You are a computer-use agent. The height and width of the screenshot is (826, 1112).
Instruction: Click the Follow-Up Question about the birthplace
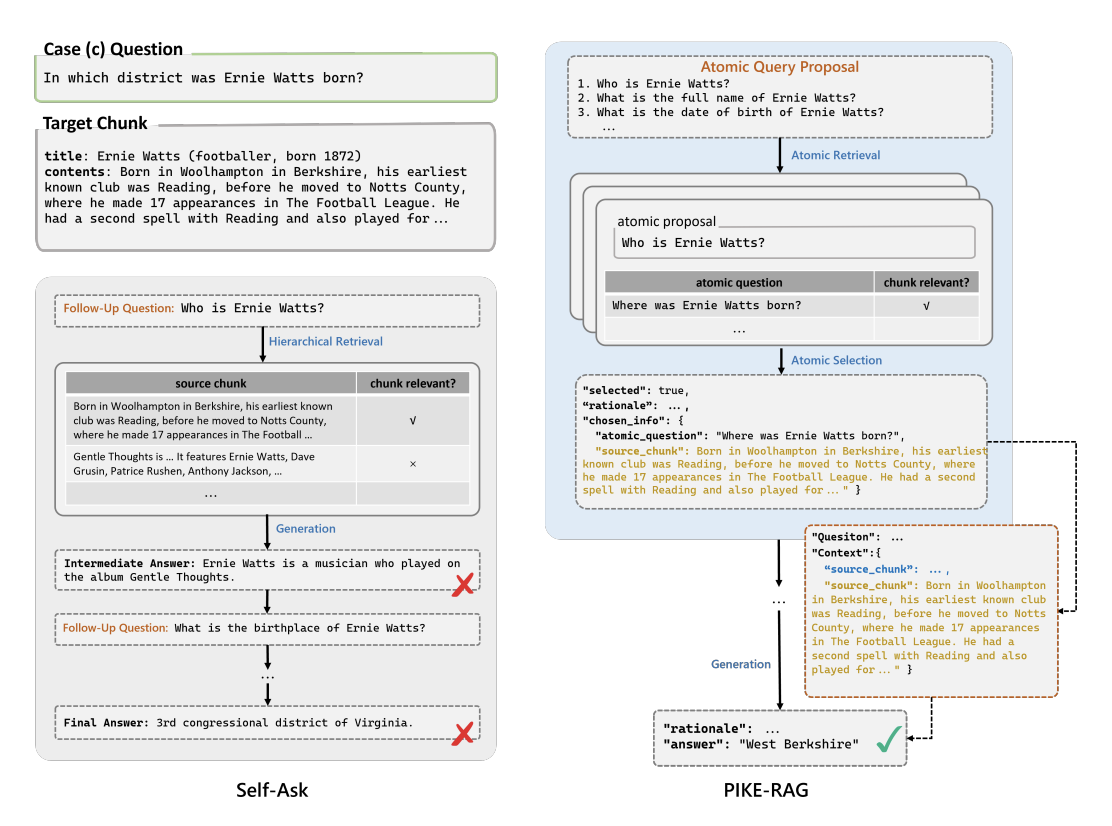click(x=267, y=629)
